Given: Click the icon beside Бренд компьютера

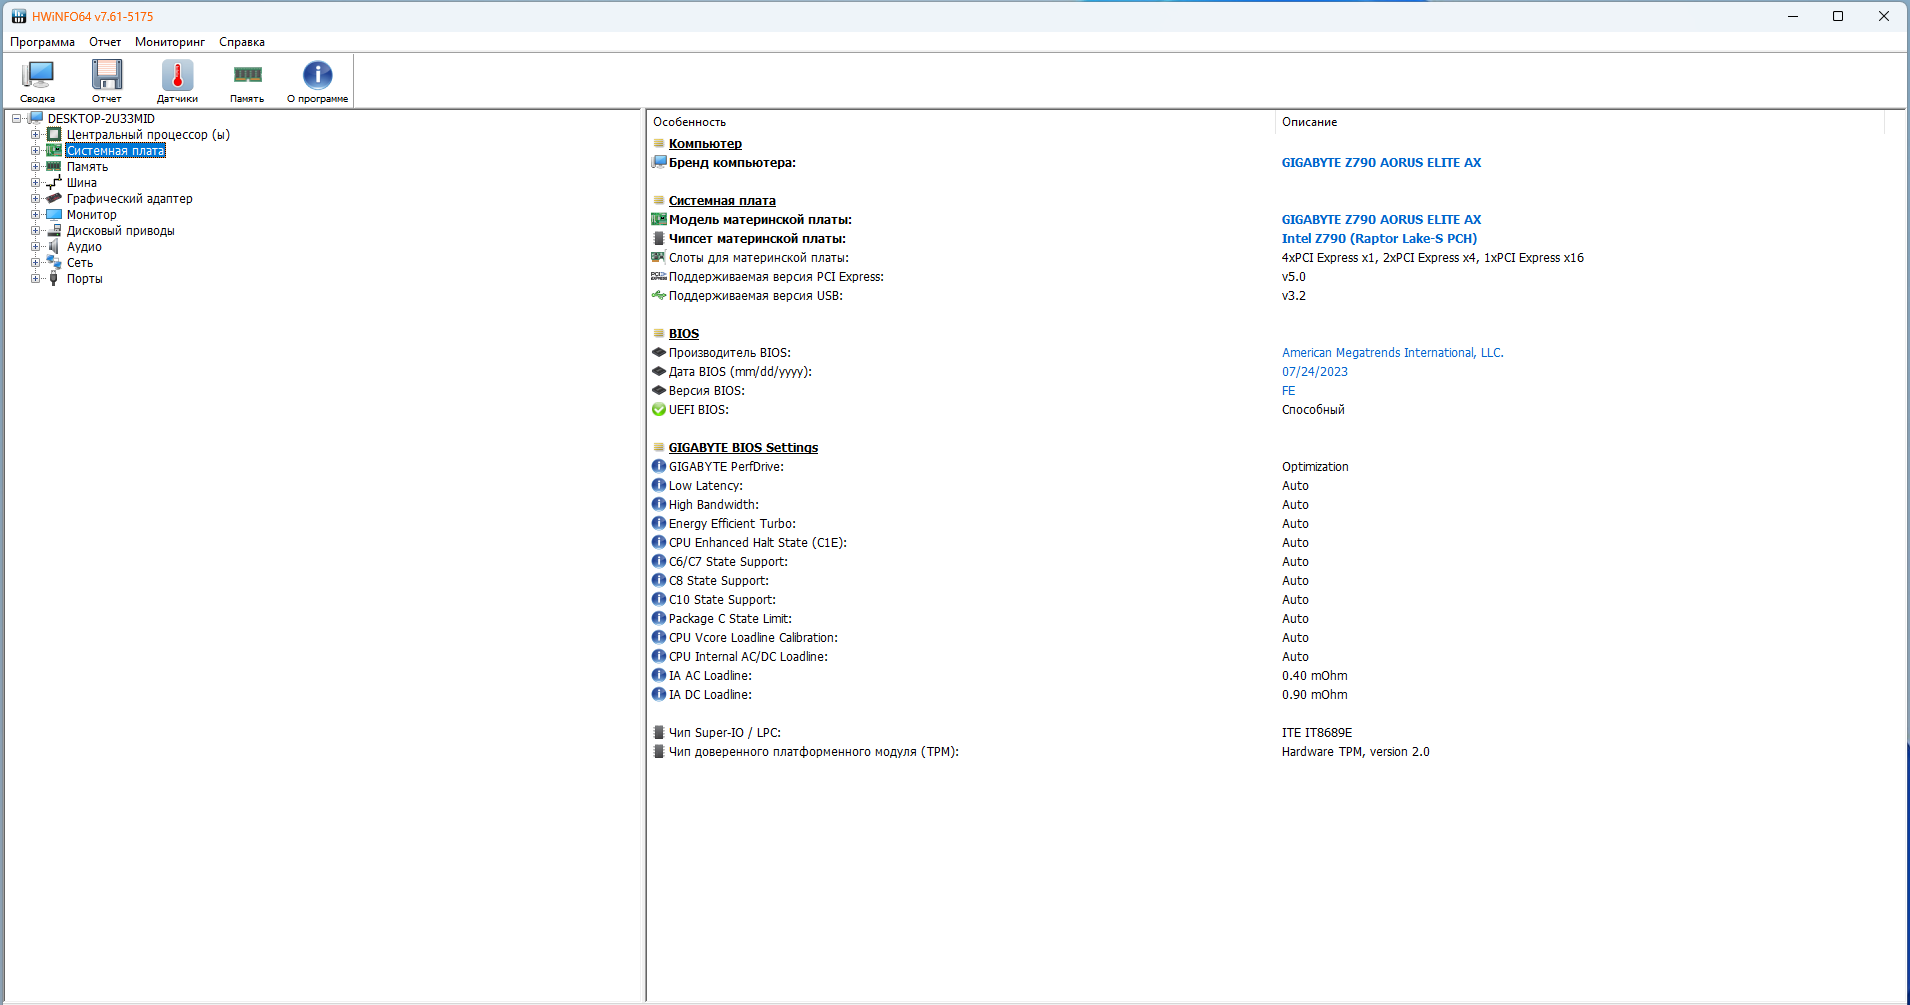Looking at the screenshot, I should pos(659,162).
